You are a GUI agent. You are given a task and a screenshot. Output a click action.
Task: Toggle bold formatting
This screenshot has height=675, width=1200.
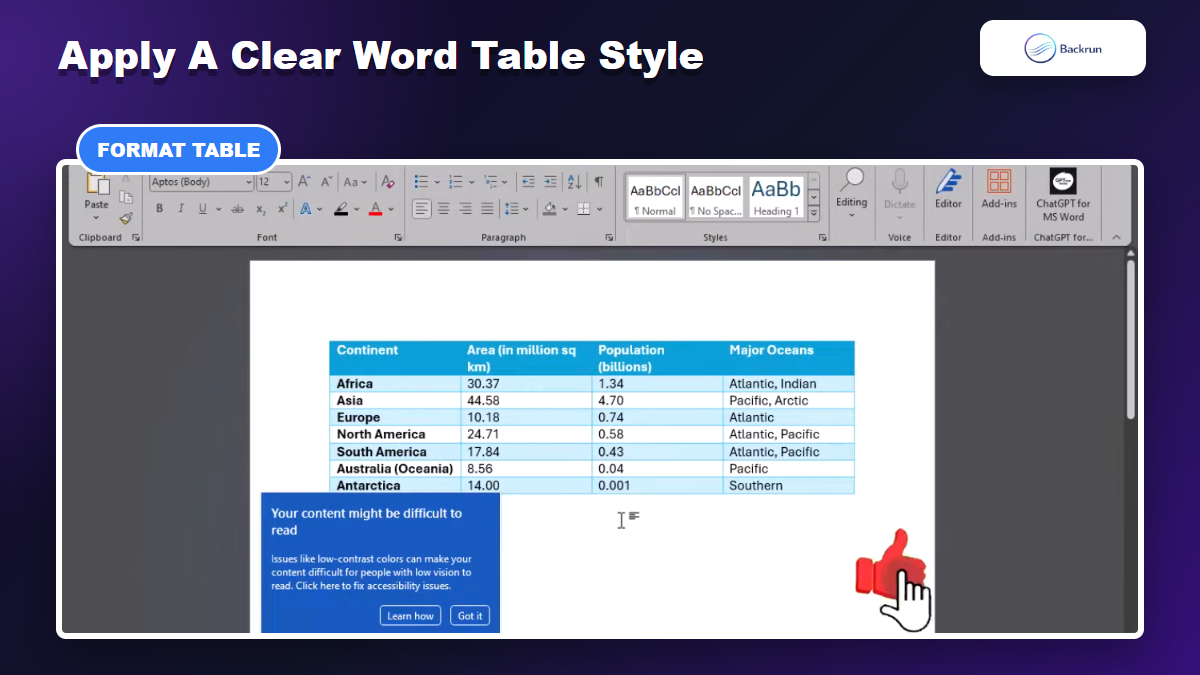(x=159, y=209)
